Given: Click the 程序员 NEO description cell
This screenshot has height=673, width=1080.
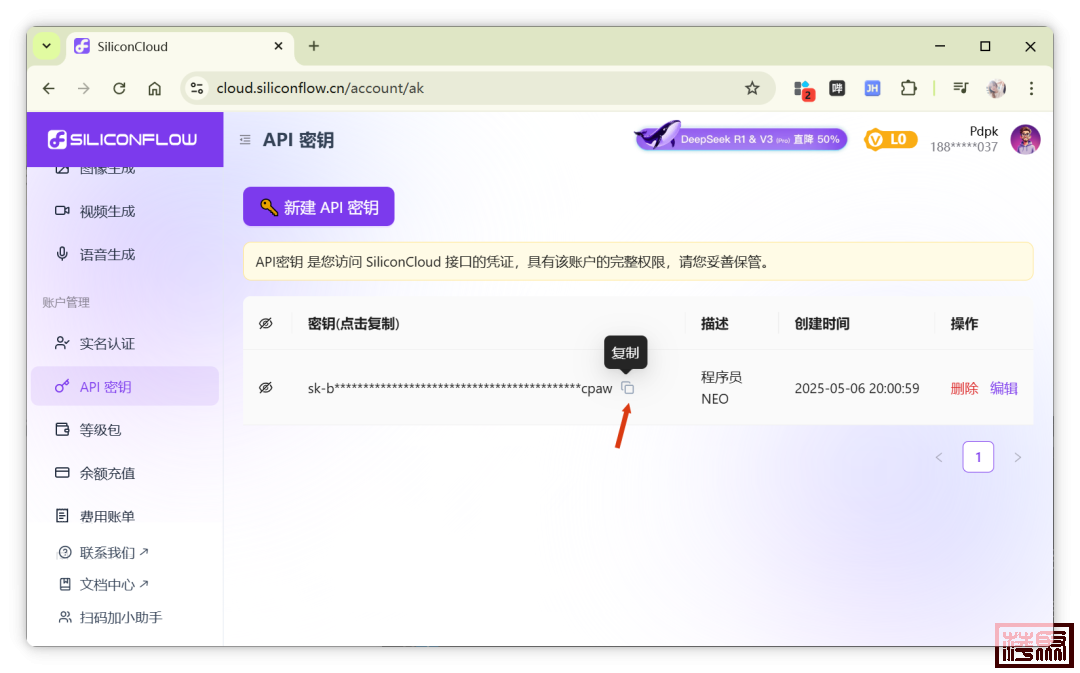Looking at the screenshot, I should pos(721,388).
